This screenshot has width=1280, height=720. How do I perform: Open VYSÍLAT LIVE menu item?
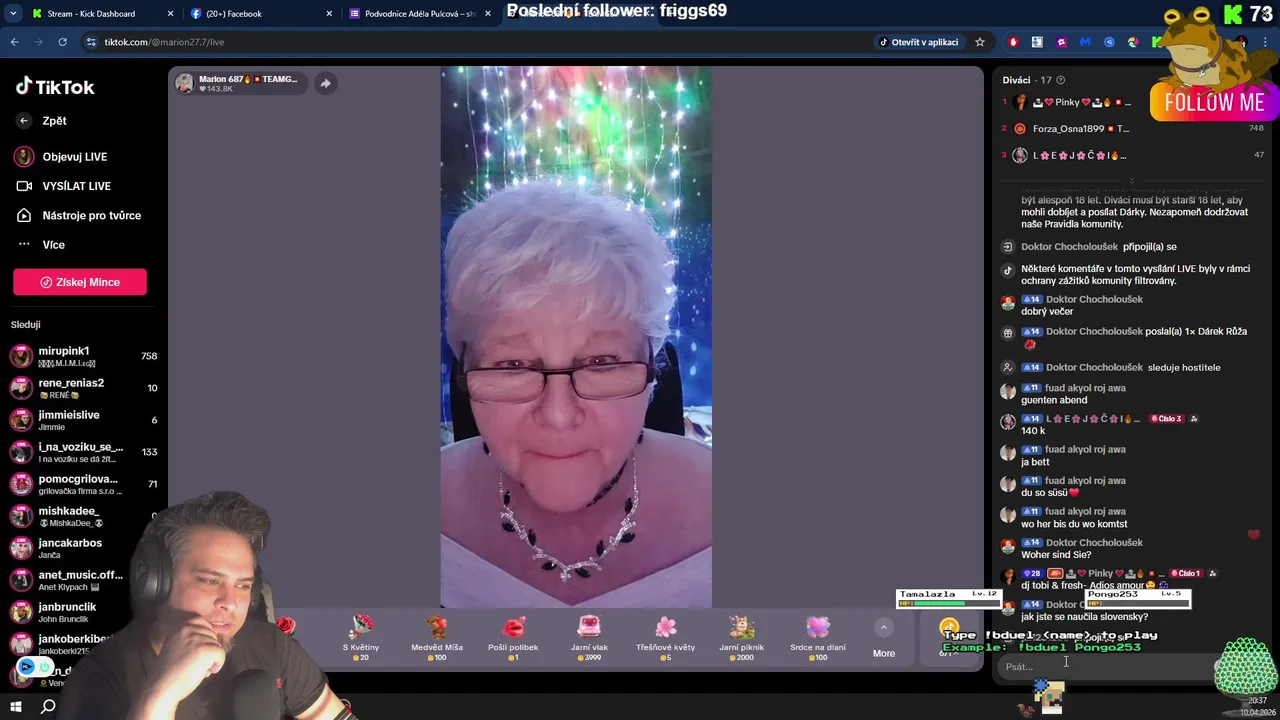coord(76,186)
